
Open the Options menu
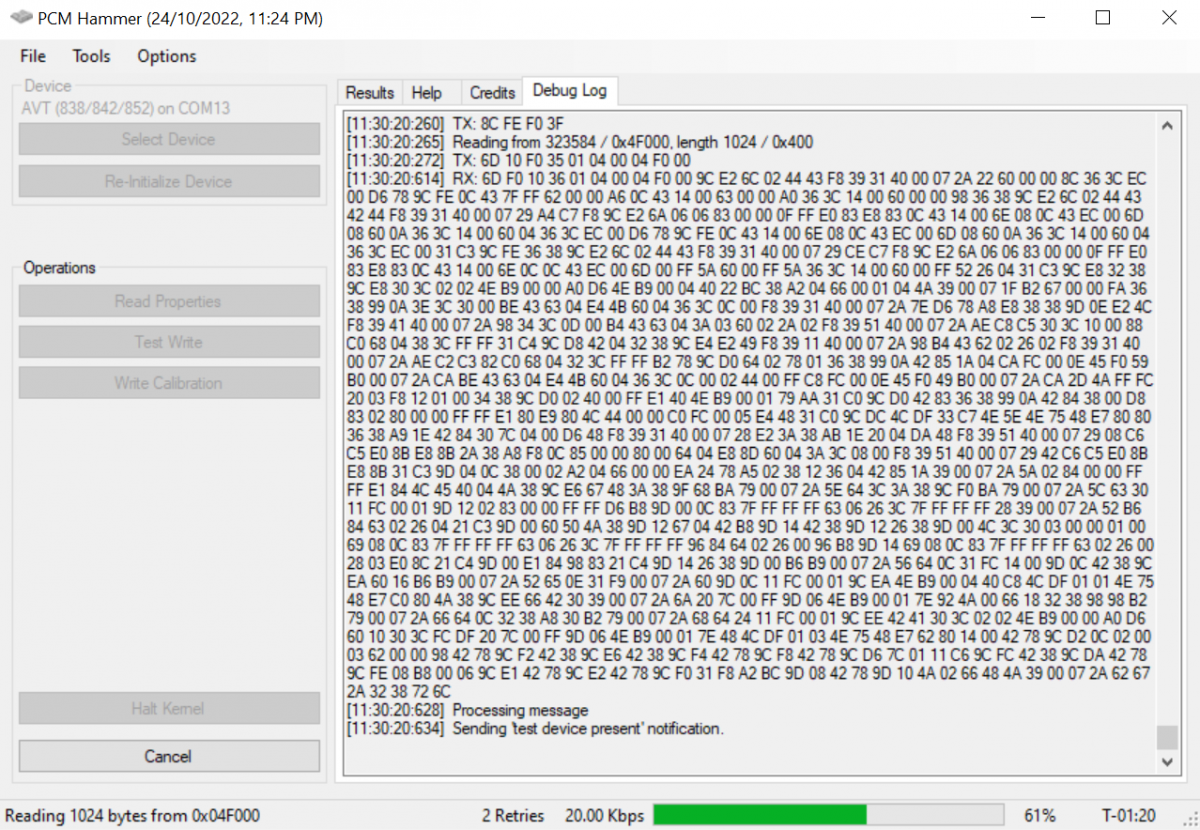point(167,56)
